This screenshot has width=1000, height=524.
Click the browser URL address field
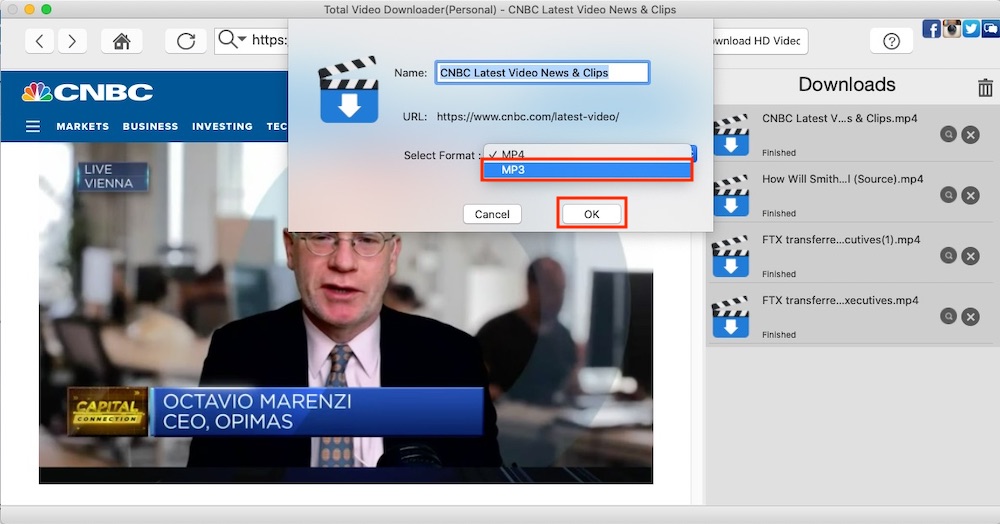[x=268, y=41]
